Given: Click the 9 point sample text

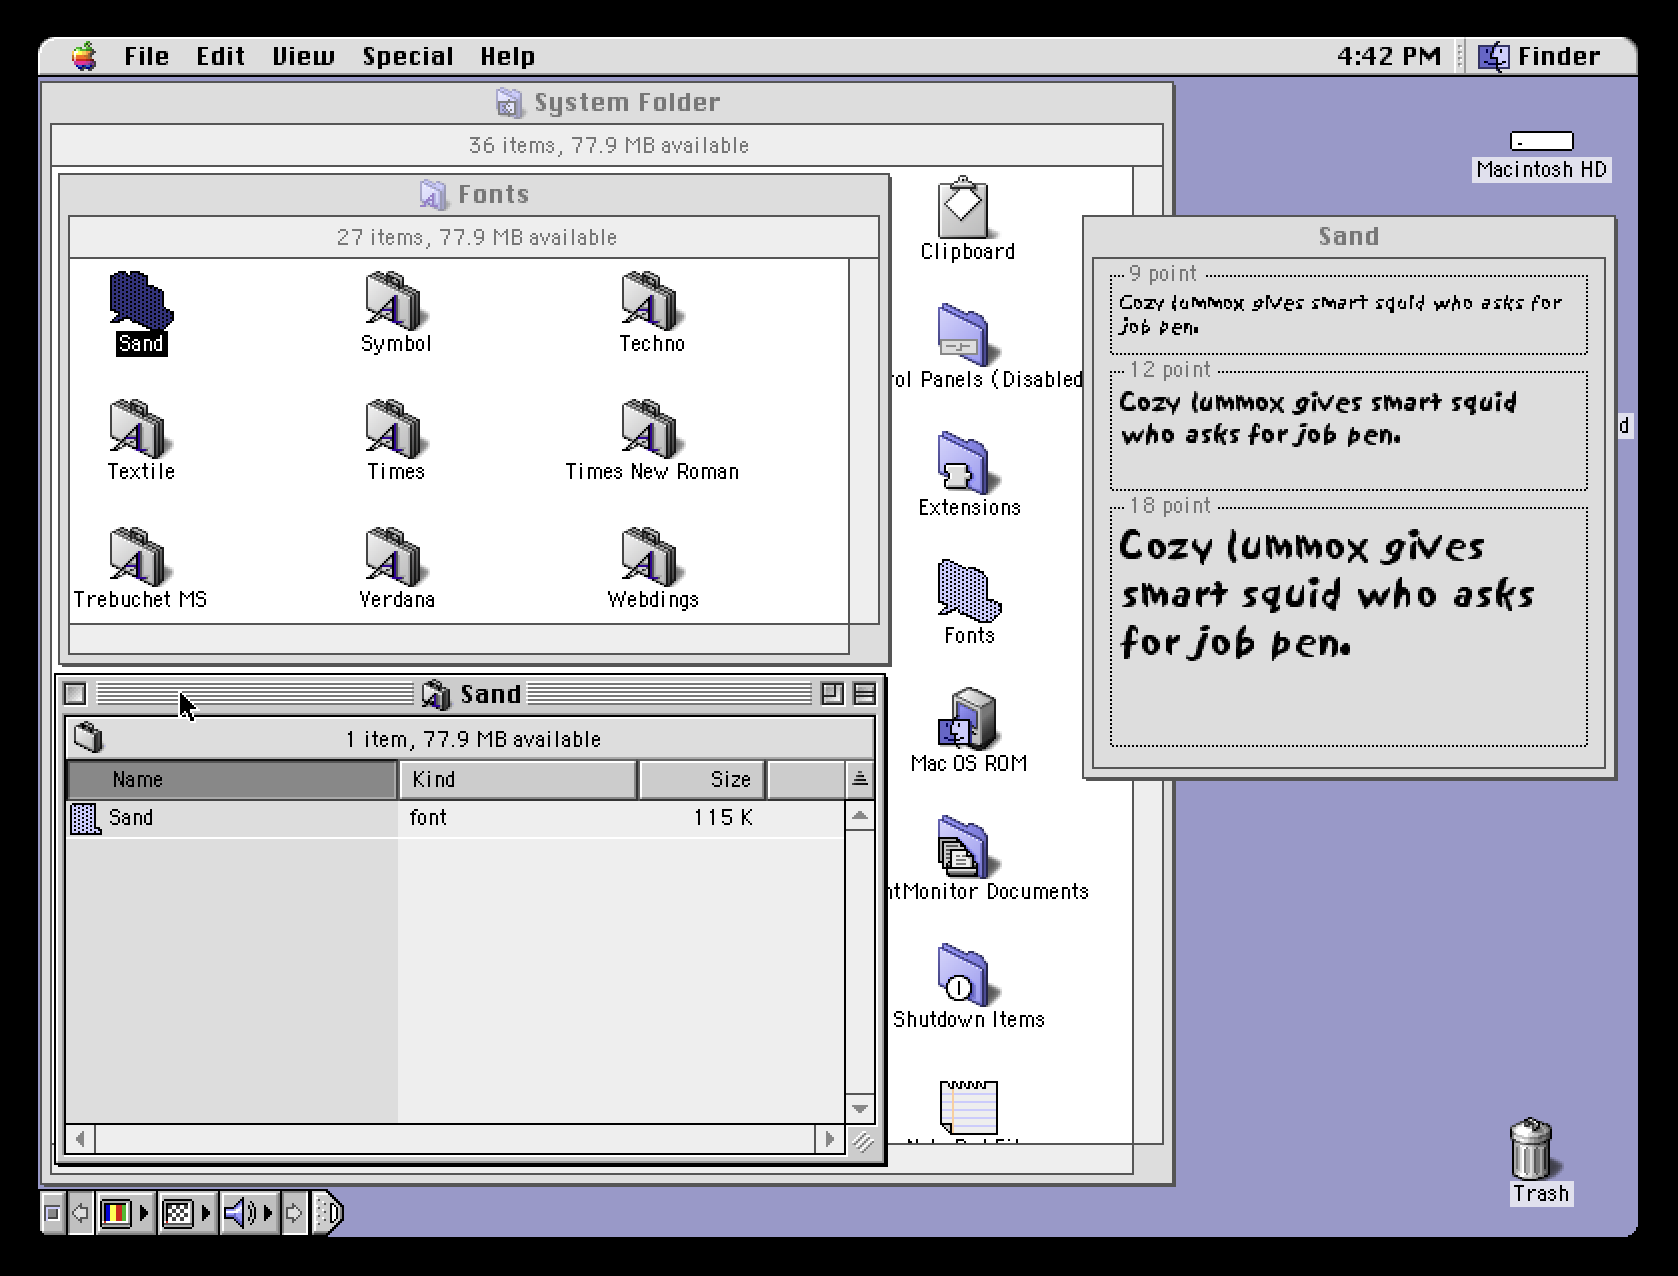Looking at the screenshot, I should tap(1340, 314).
